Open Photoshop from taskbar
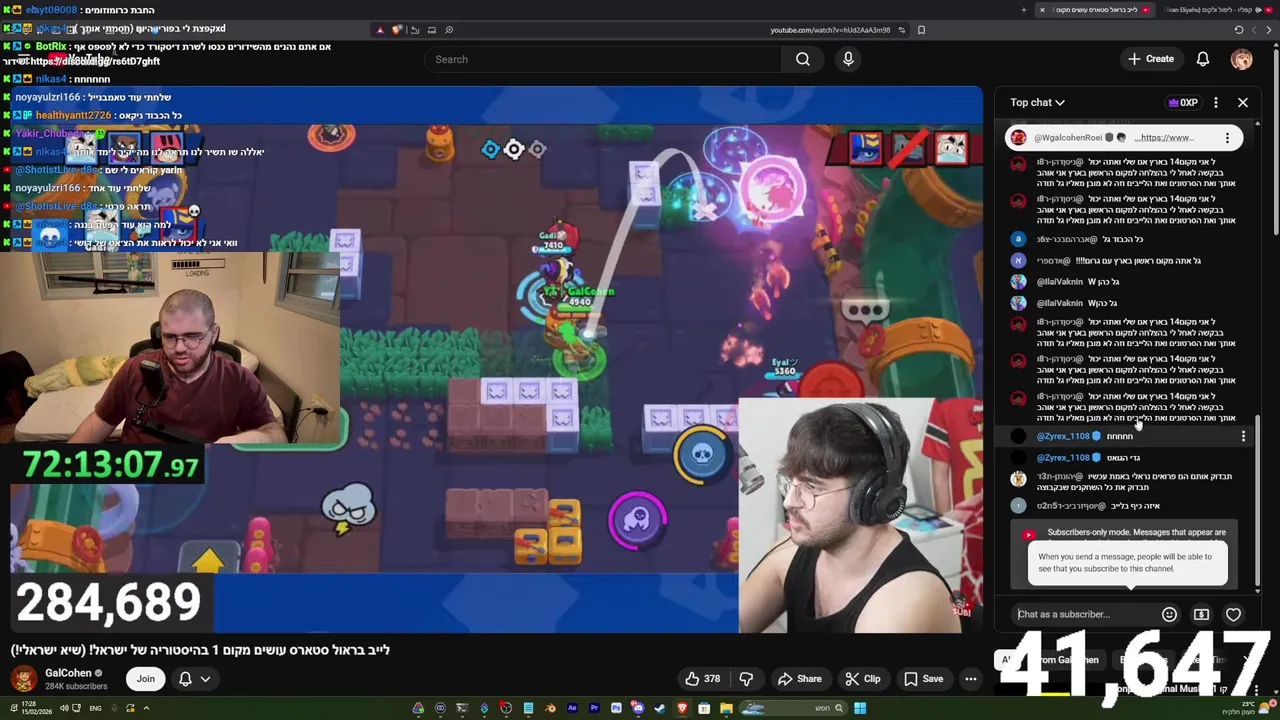Viewport: 1280px width, 720px height. tap(616, 708)
